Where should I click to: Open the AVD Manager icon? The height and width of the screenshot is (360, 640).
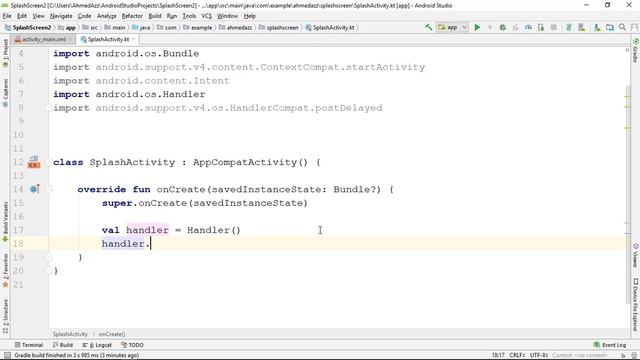click(582, 27)
